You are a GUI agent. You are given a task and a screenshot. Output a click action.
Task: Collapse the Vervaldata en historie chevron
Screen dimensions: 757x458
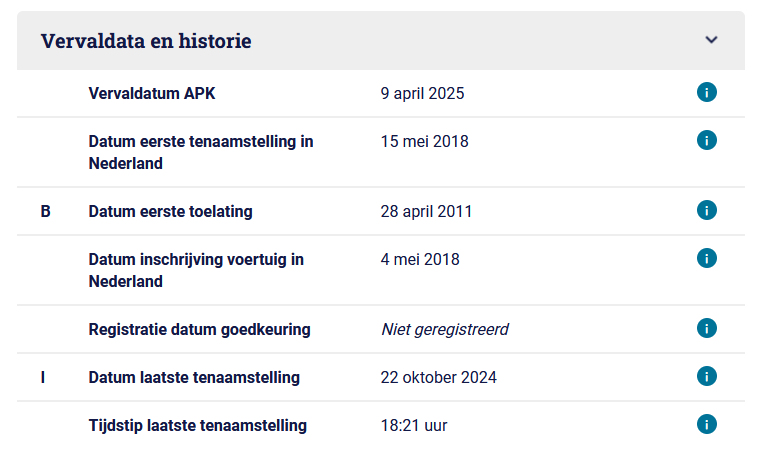[x=711, y=40]
